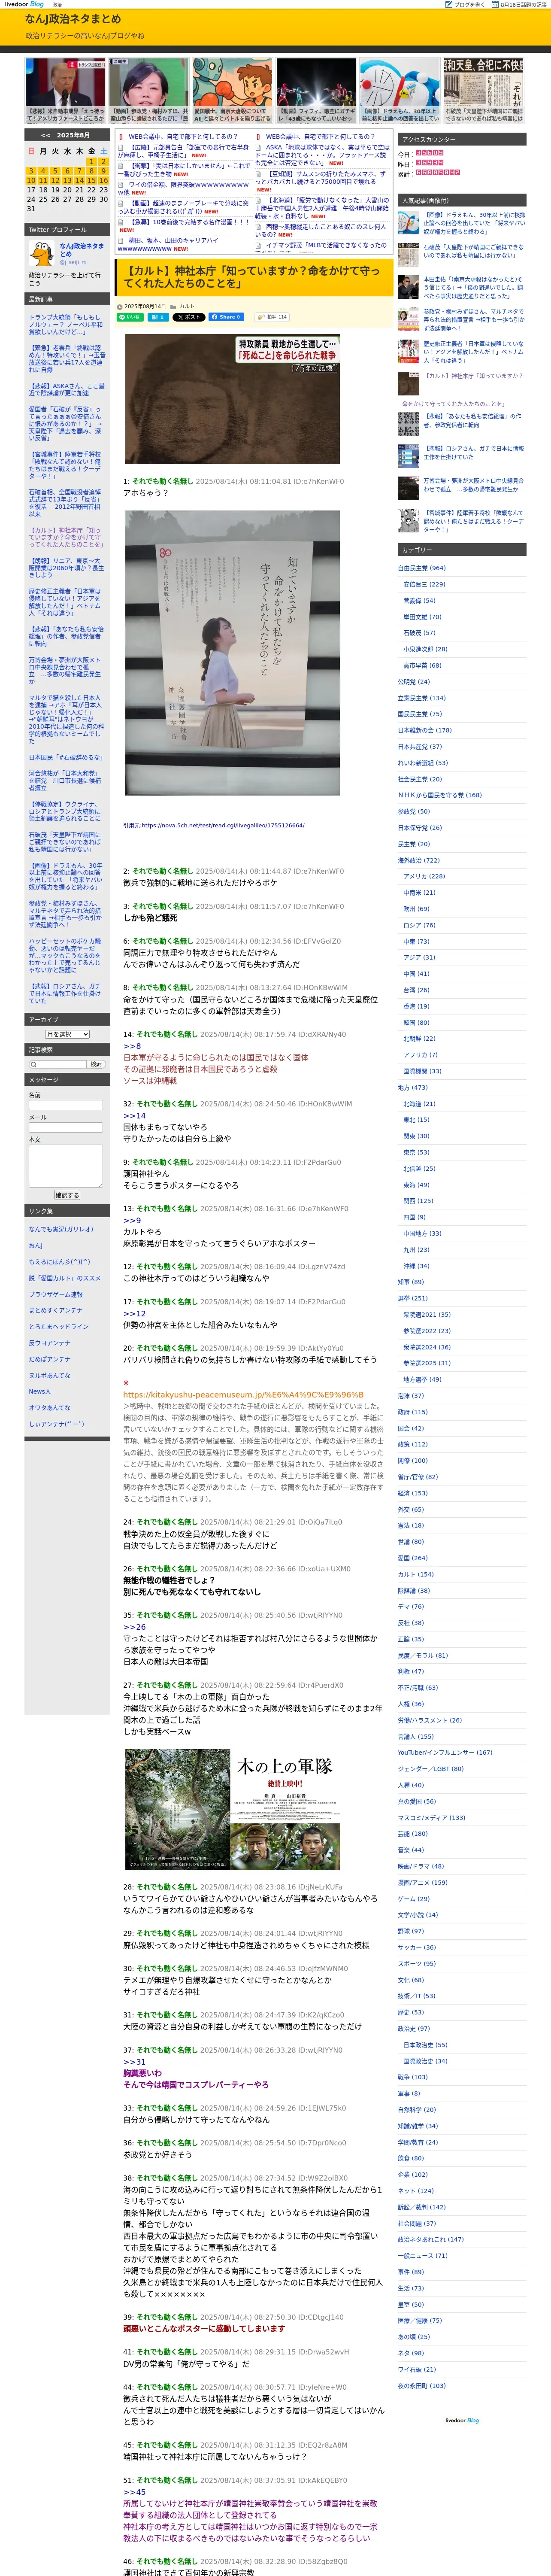
Task: Open the なんでも実況(ガリレオ) link
Action: pyautogui.click(x=61, y=1229)
